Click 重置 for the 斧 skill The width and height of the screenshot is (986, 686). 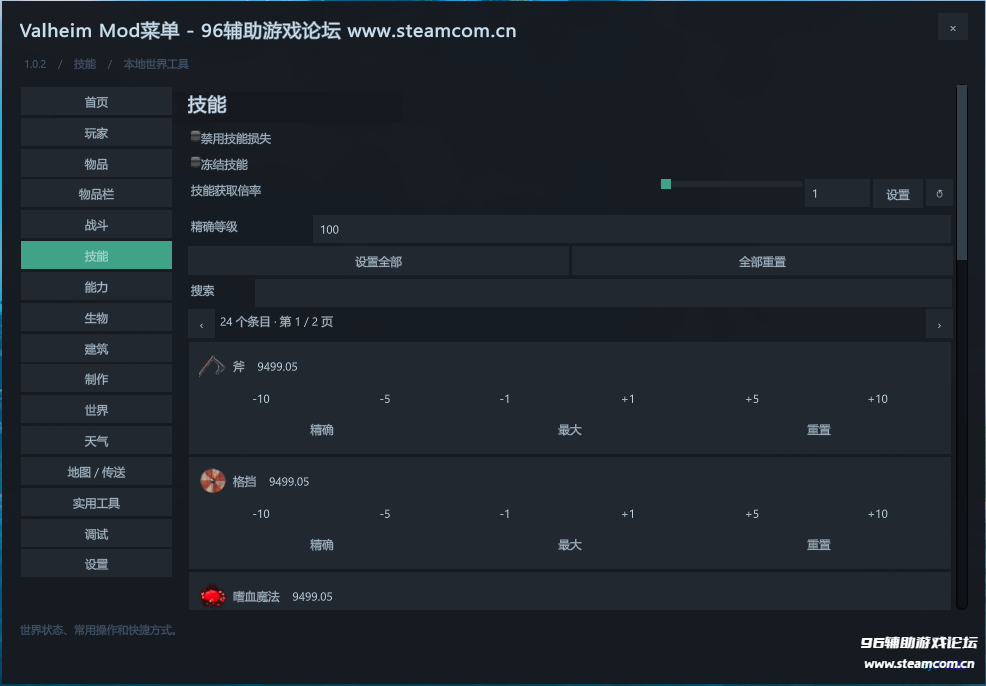click(x=819, y=429)
